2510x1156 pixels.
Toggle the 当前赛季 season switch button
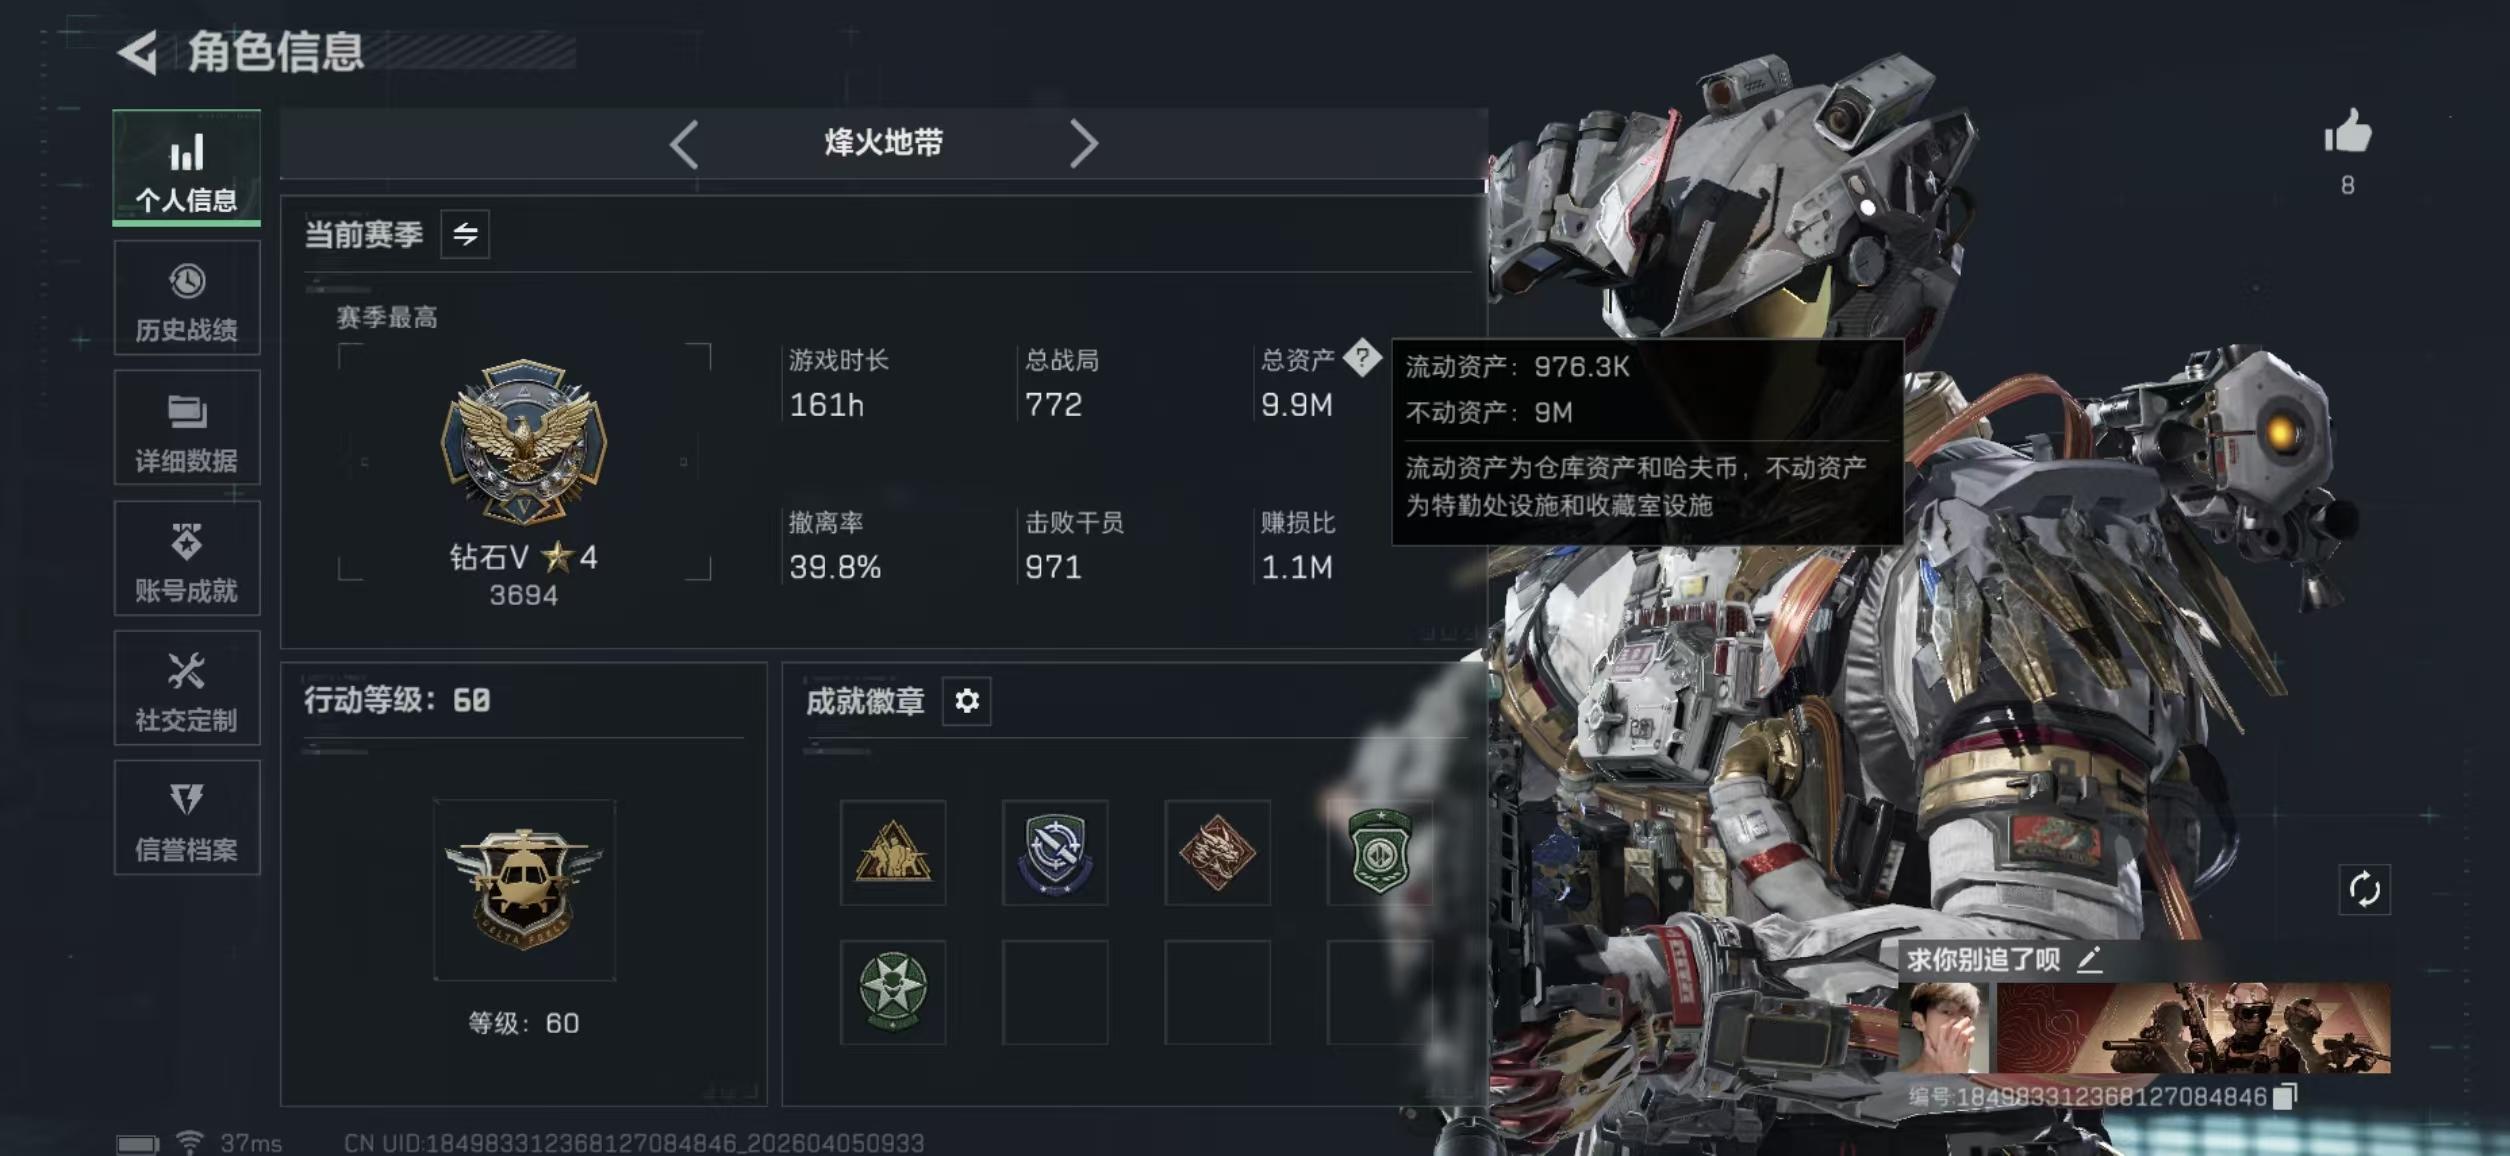(x=465, y=235)
